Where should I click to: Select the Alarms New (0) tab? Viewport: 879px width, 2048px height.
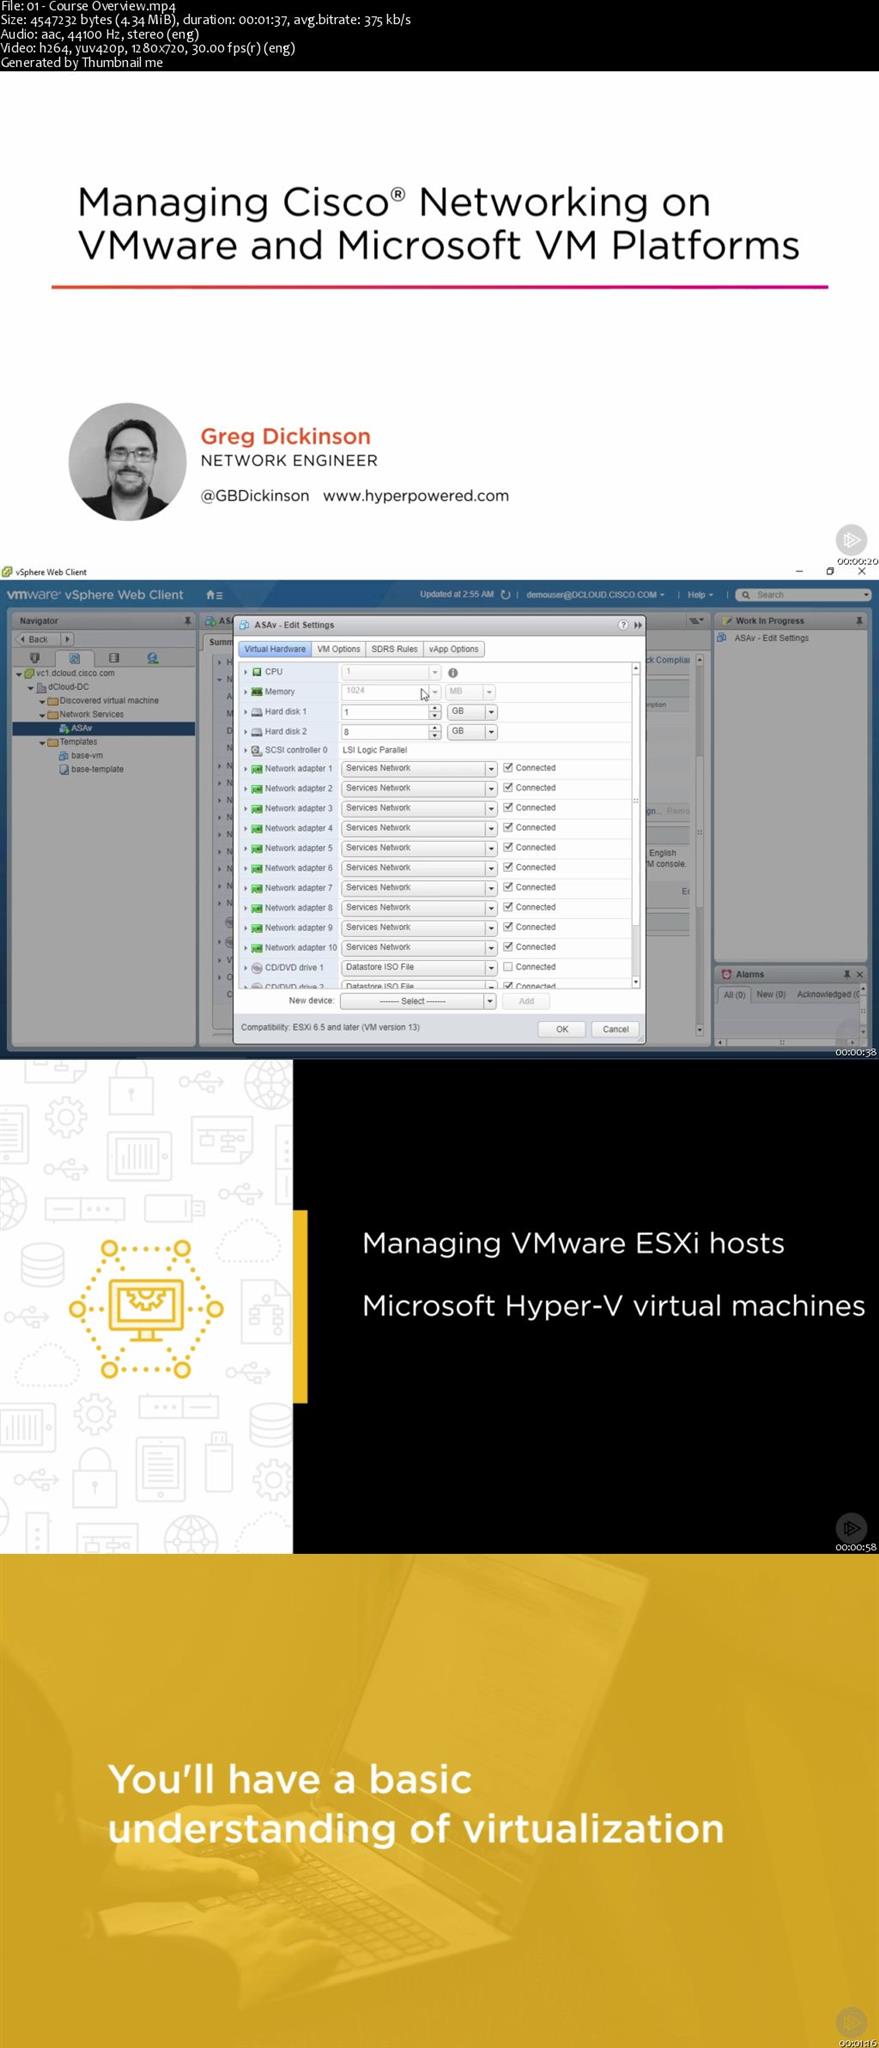(771, 995)
